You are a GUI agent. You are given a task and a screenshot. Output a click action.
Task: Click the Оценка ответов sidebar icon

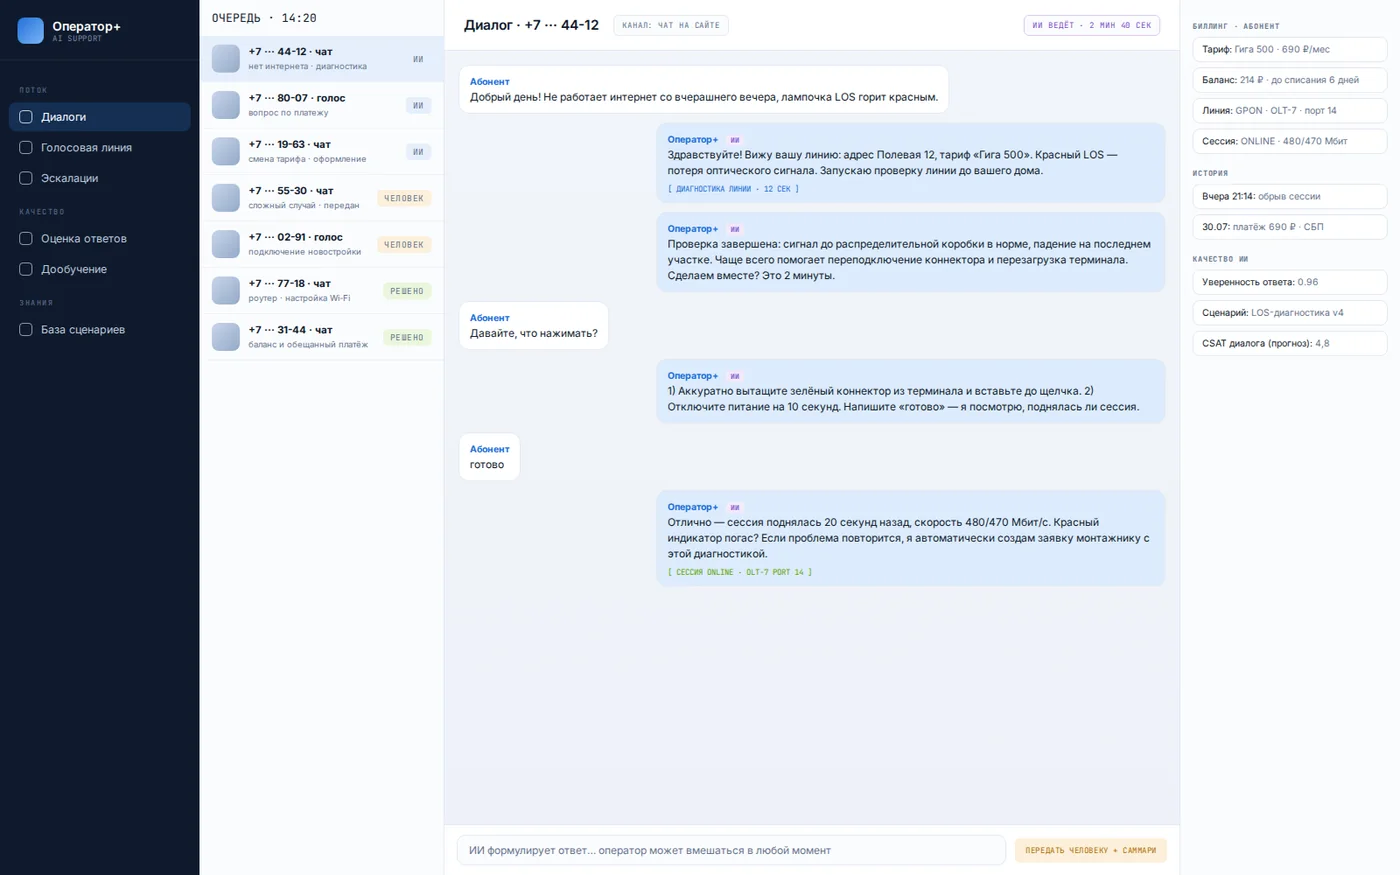pyautogui.click(x=26, y=239)
